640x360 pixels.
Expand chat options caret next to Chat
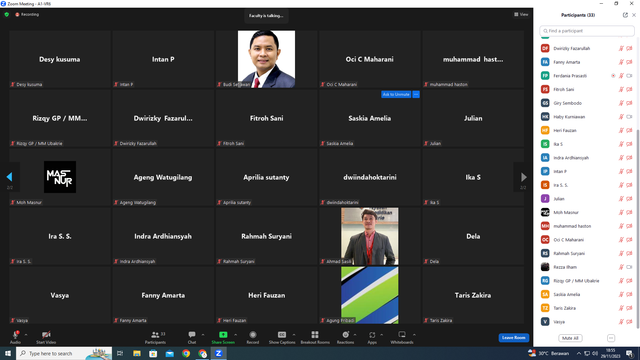[202, 335]
